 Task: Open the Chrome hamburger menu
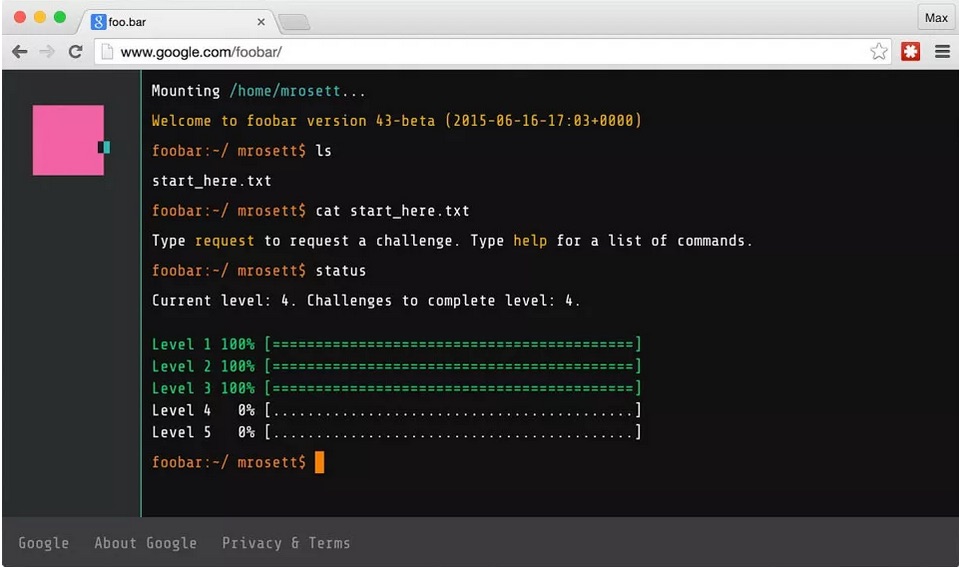click(942, 52)
